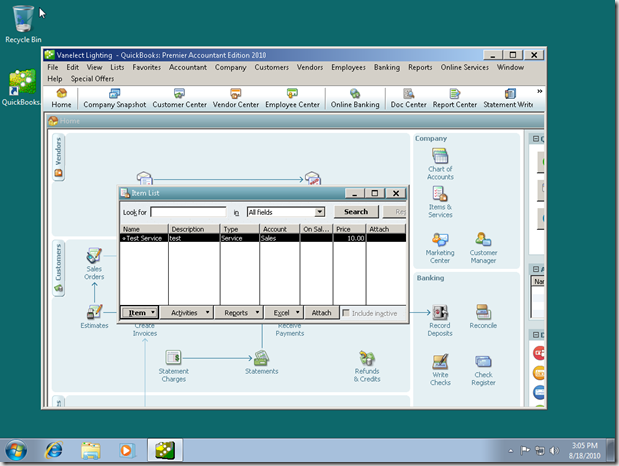Open the Online Services menu
This screenshot has width=619, height=466.
pyautogui.click(x=465, y=67)
